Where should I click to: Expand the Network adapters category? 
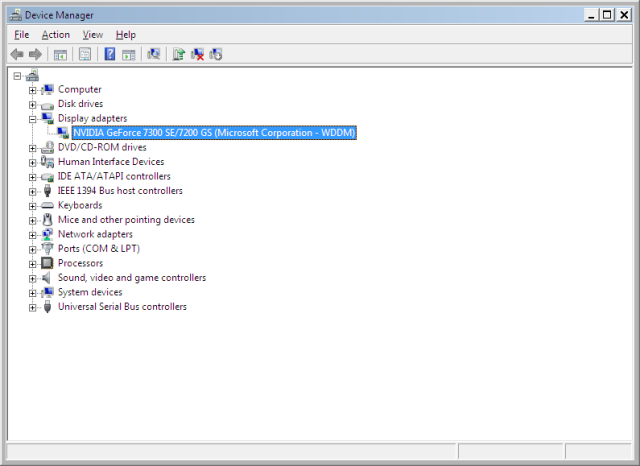[32, 235]
